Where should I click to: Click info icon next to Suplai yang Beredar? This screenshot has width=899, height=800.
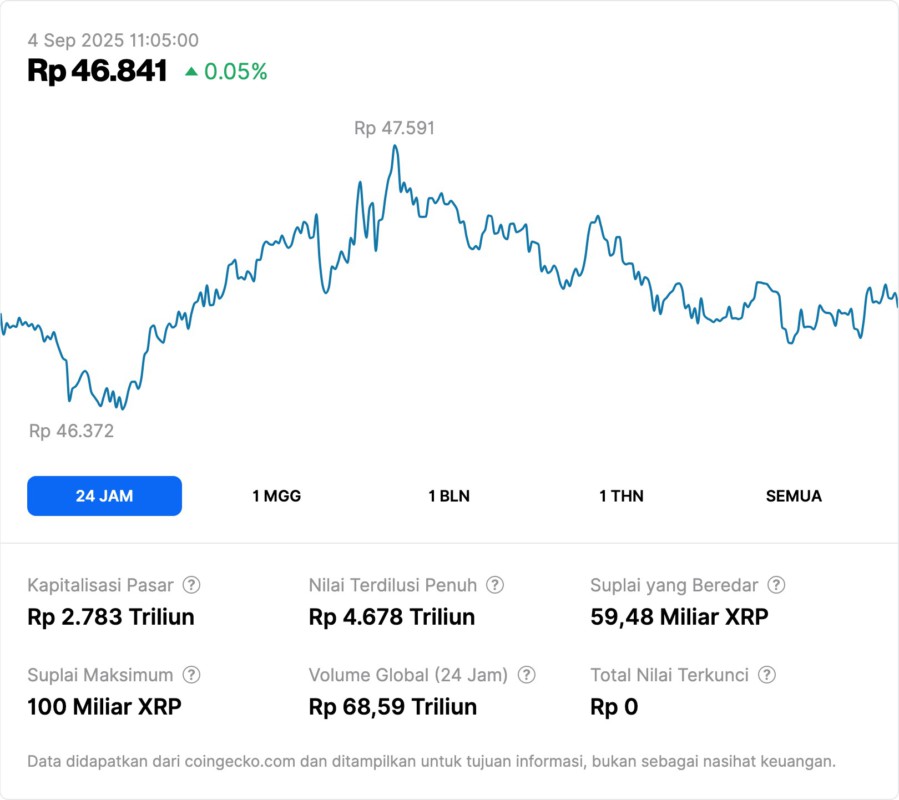click(776, 585)
